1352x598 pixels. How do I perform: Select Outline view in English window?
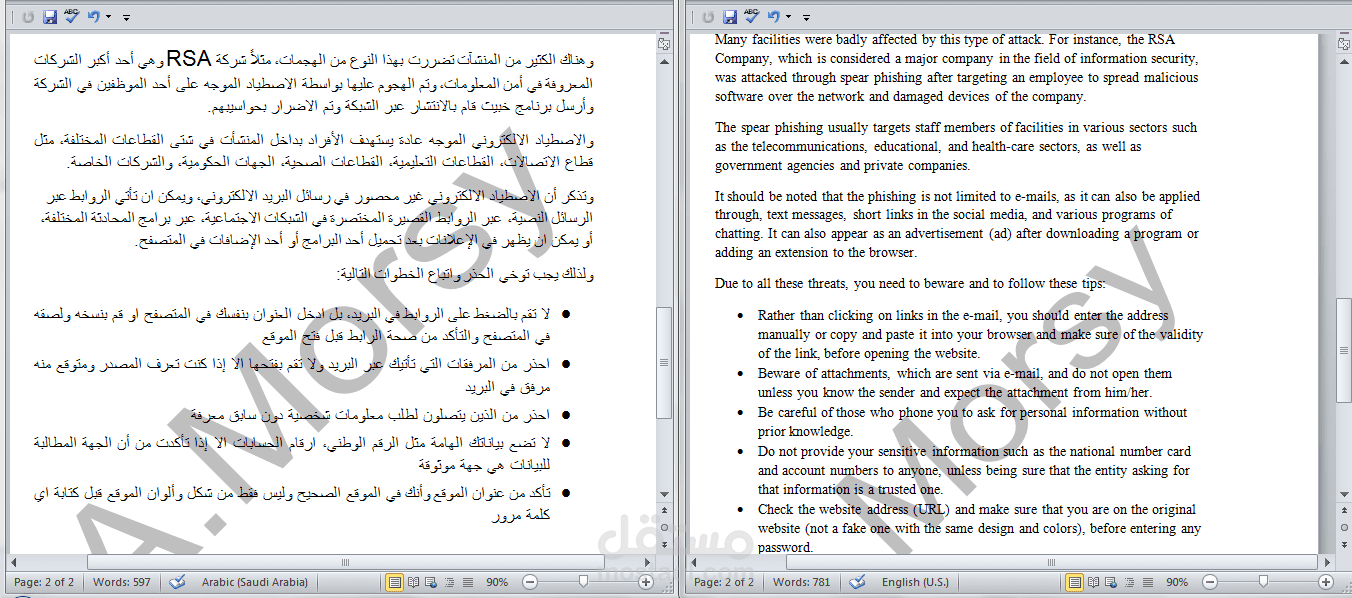tap(1130, 582)
